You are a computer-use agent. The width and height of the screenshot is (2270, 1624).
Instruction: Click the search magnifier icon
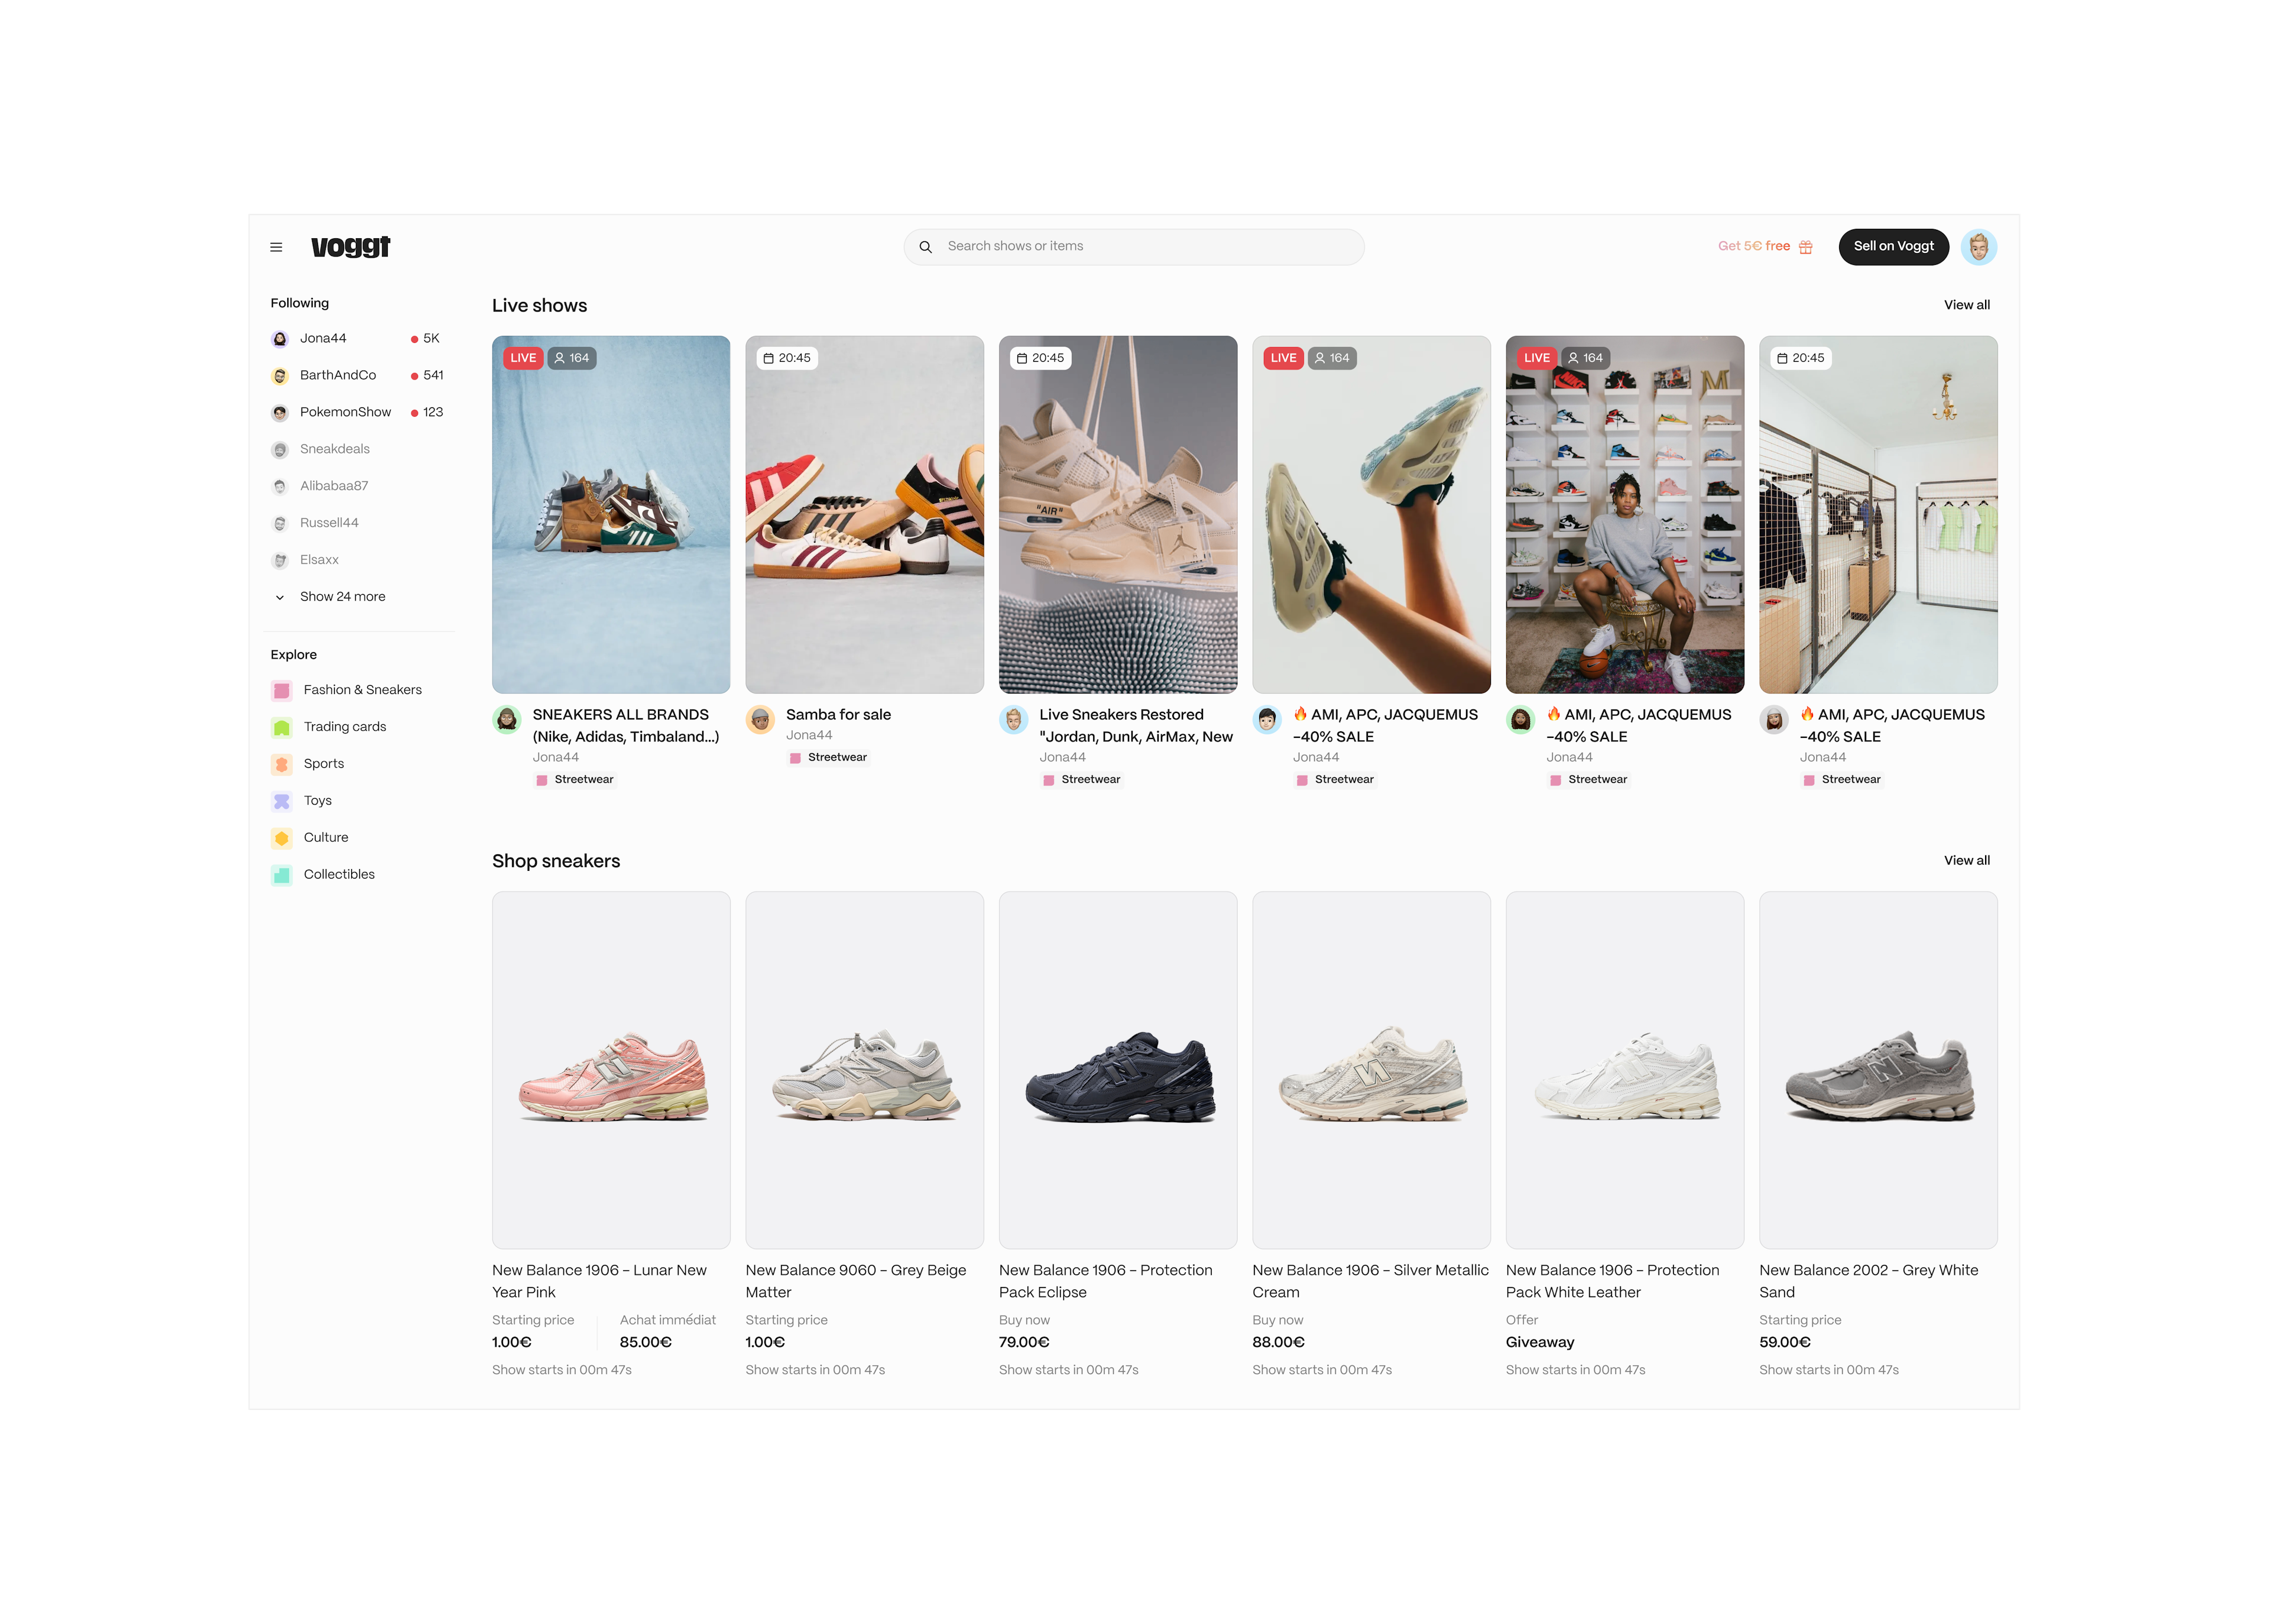point(925,247)
